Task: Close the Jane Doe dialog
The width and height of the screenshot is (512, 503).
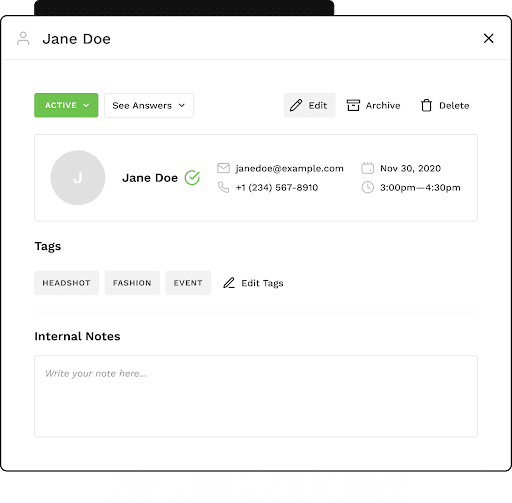Action: tap(488, 38)
